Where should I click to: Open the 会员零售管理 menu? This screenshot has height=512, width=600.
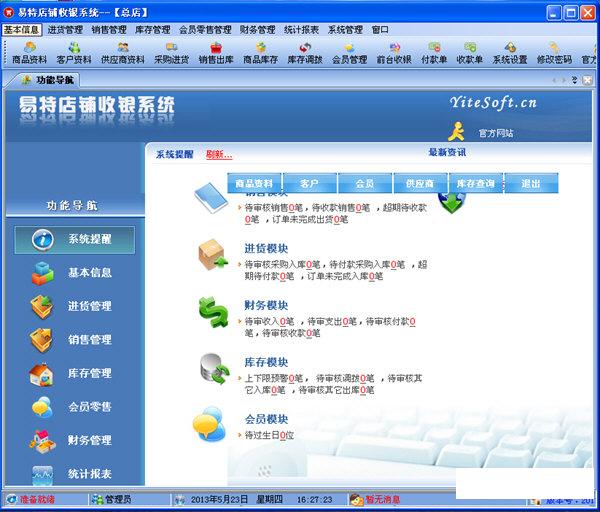tap(205, 29)
